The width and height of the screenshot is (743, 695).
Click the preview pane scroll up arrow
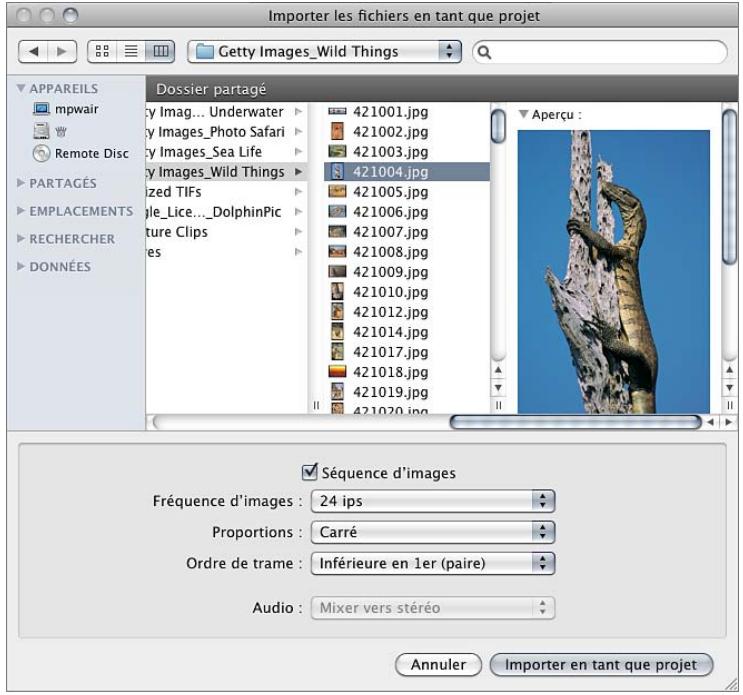click(x=729, y=370)
